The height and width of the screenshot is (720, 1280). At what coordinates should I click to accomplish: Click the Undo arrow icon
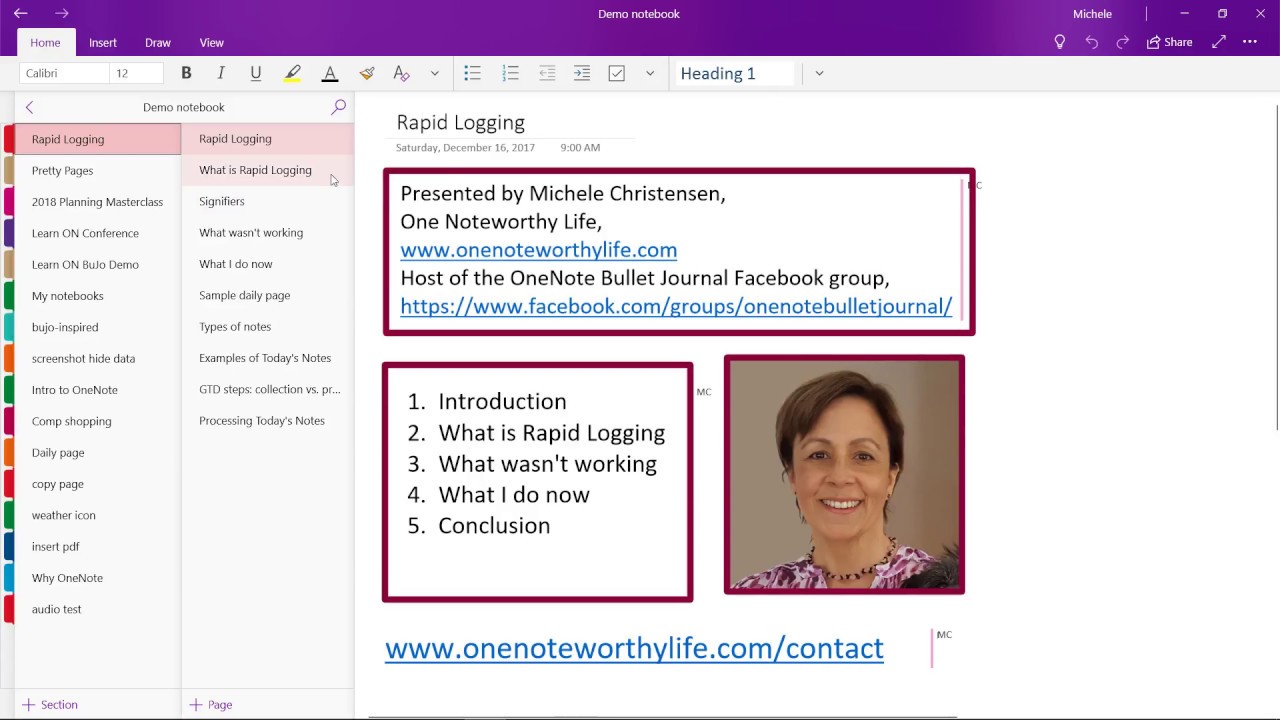click(x=1092, y=42)
